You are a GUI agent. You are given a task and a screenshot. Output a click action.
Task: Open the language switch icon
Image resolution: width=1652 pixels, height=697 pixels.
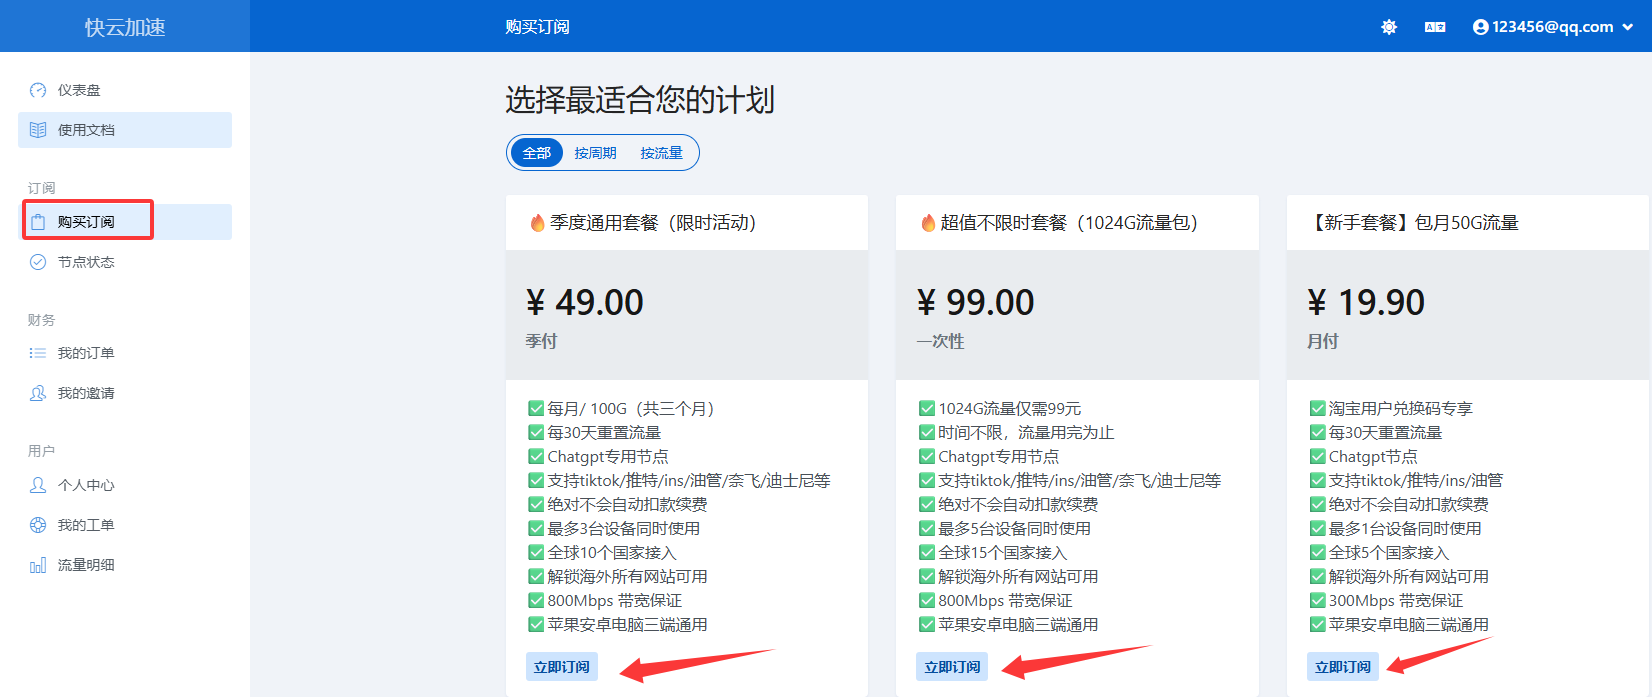click(1435, 27)
